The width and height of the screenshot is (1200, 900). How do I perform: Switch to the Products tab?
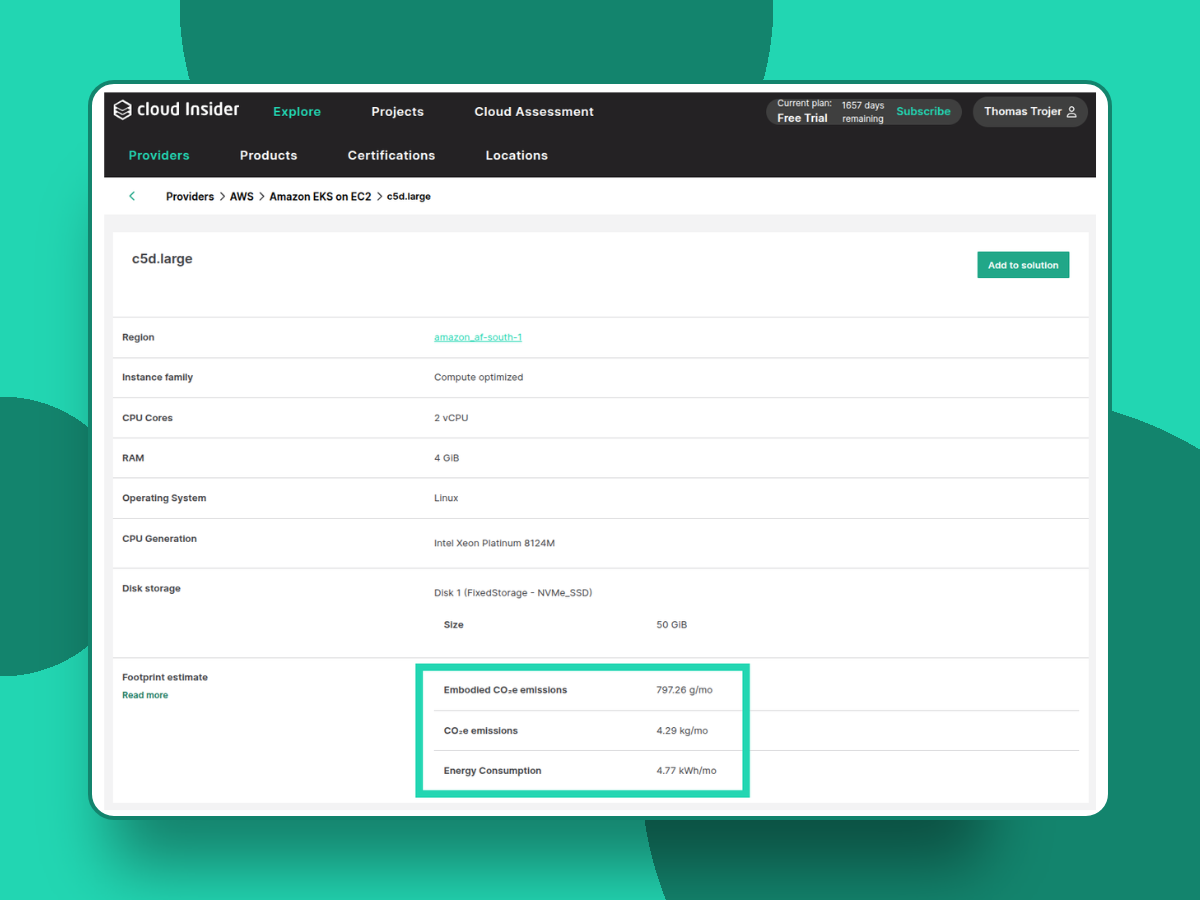(x=268, y=155)
